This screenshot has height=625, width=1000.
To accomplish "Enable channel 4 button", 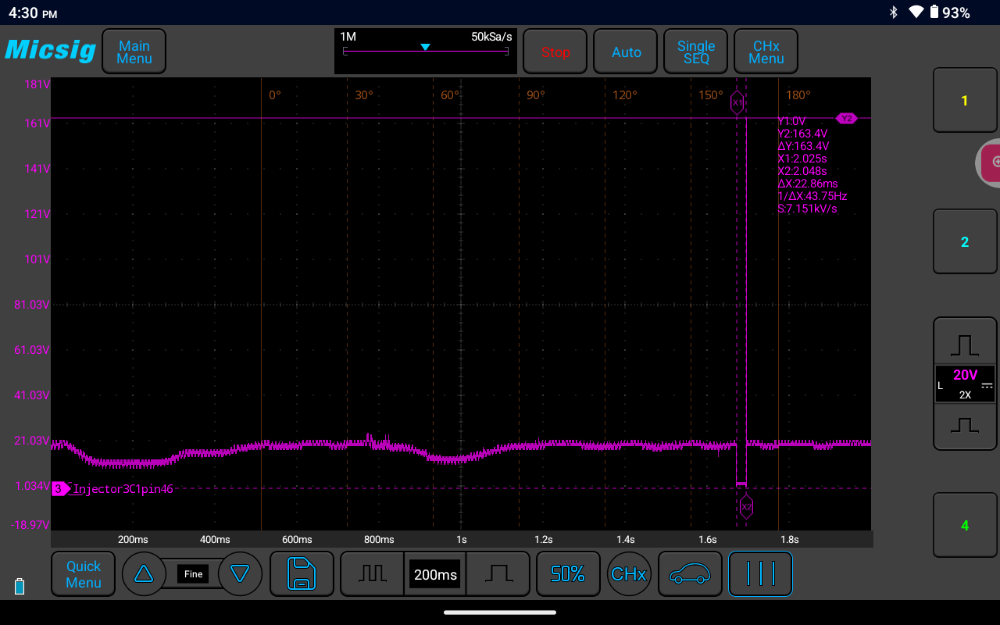I will [x=964, y=525].
